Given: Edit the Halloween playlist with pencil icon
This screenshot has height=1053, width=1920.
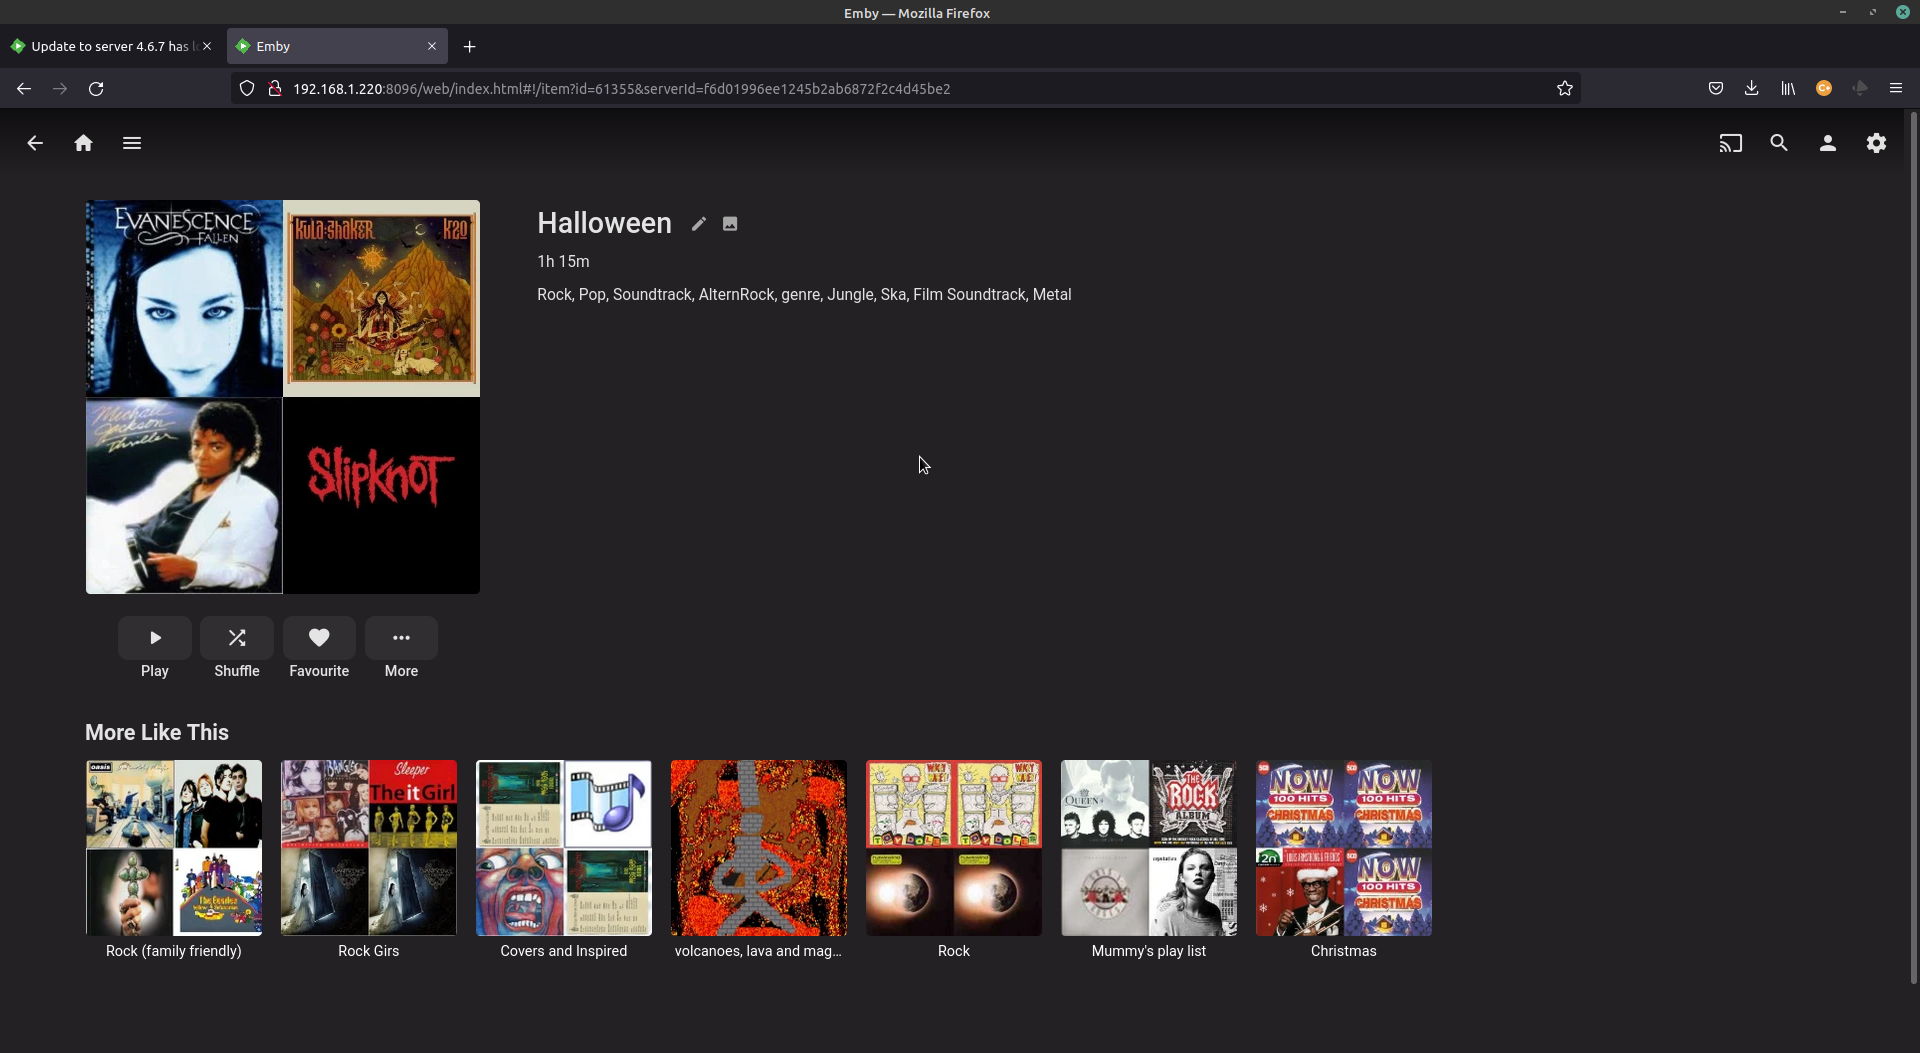Looking at the screenshot, I should coord(698,224).
